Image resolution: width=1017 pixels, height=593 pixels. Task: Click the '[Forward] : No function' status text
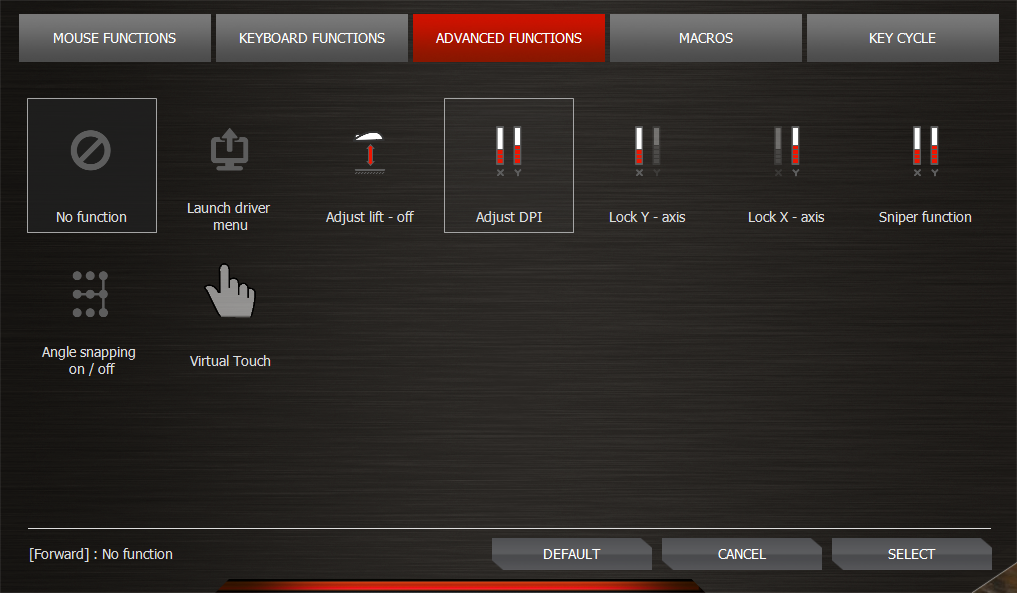(x=101, y=554)
